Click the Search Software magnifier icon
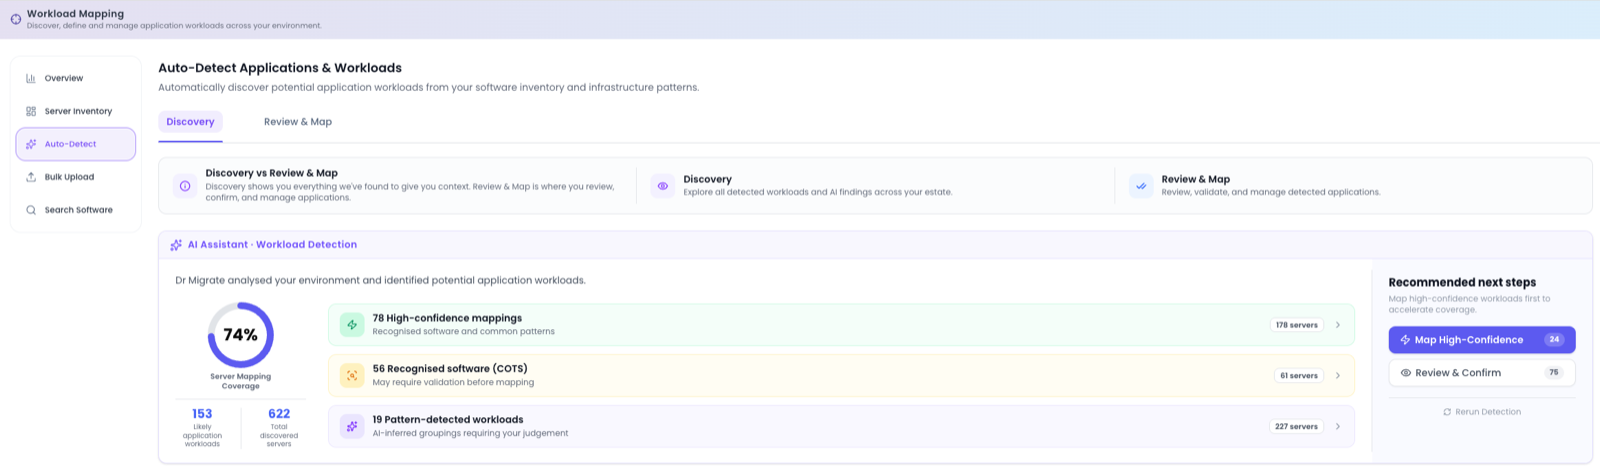Image resolution: width=1600 pixels, height=471 pixels. tap(31, 210)
